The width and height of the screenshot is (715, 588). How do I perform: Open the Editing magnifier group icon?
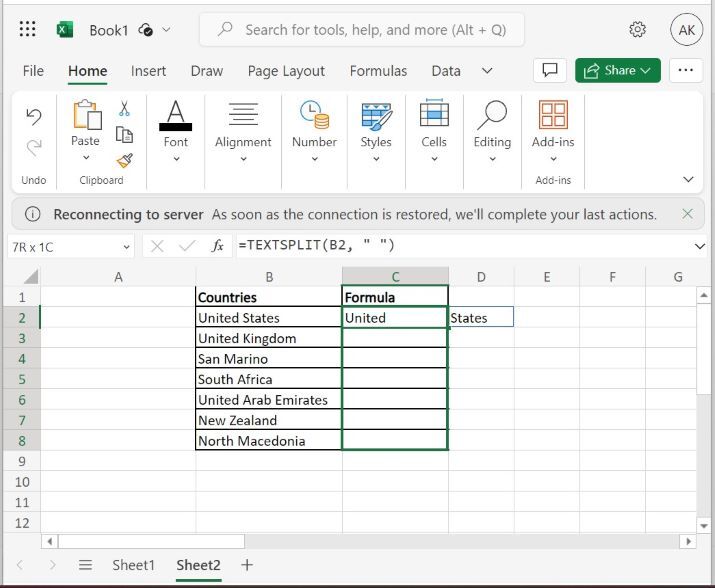click(x=492, y=115)
